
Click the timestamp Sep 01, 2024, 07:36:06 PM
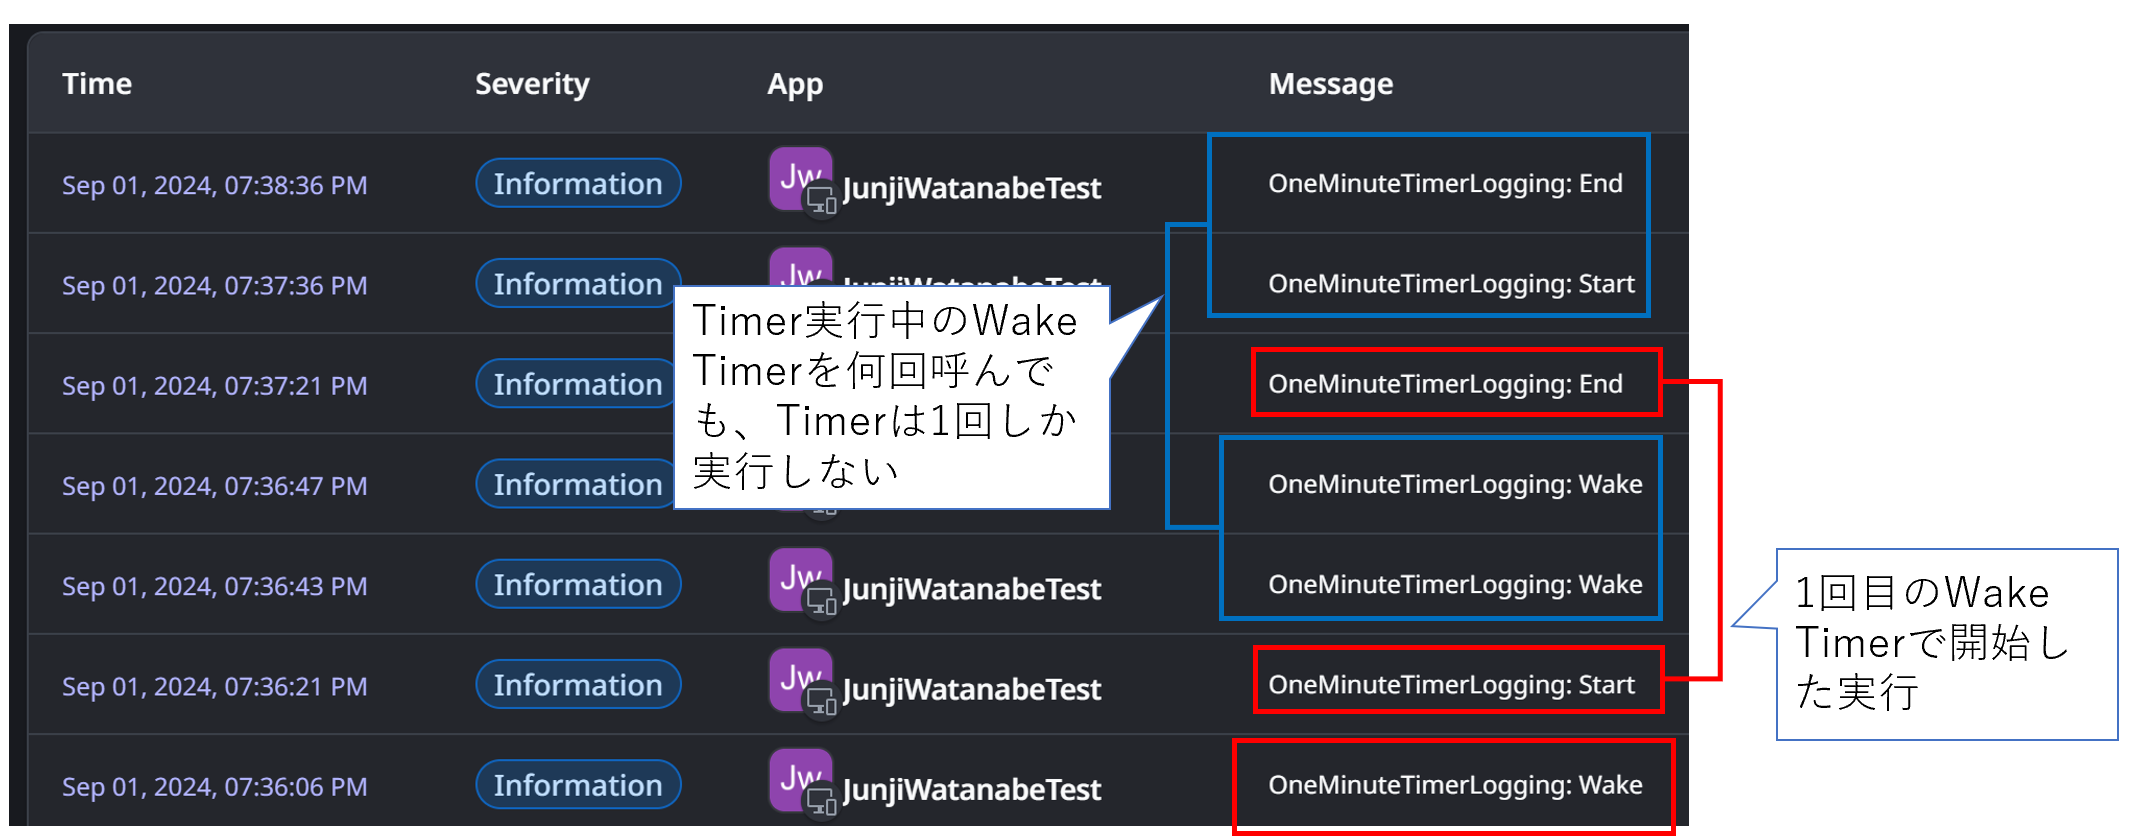click(x=214, y=787)
